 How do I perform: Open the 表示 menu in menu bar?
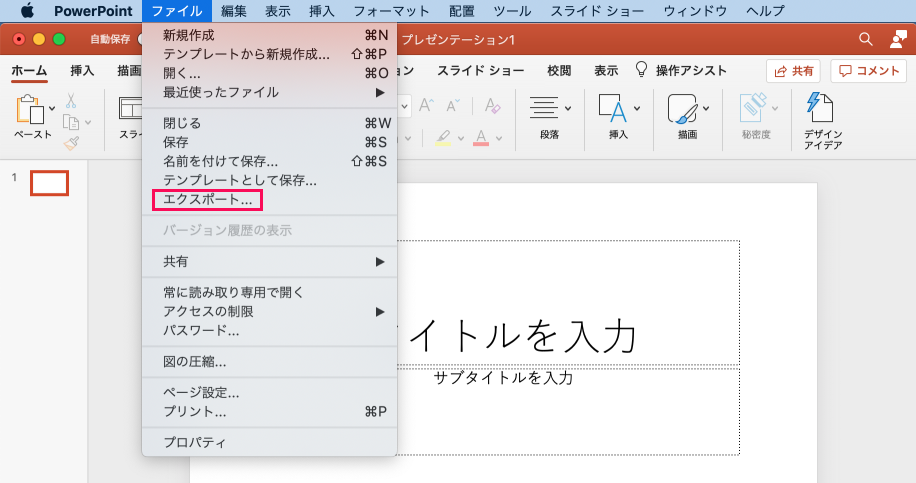pos(277,11)
